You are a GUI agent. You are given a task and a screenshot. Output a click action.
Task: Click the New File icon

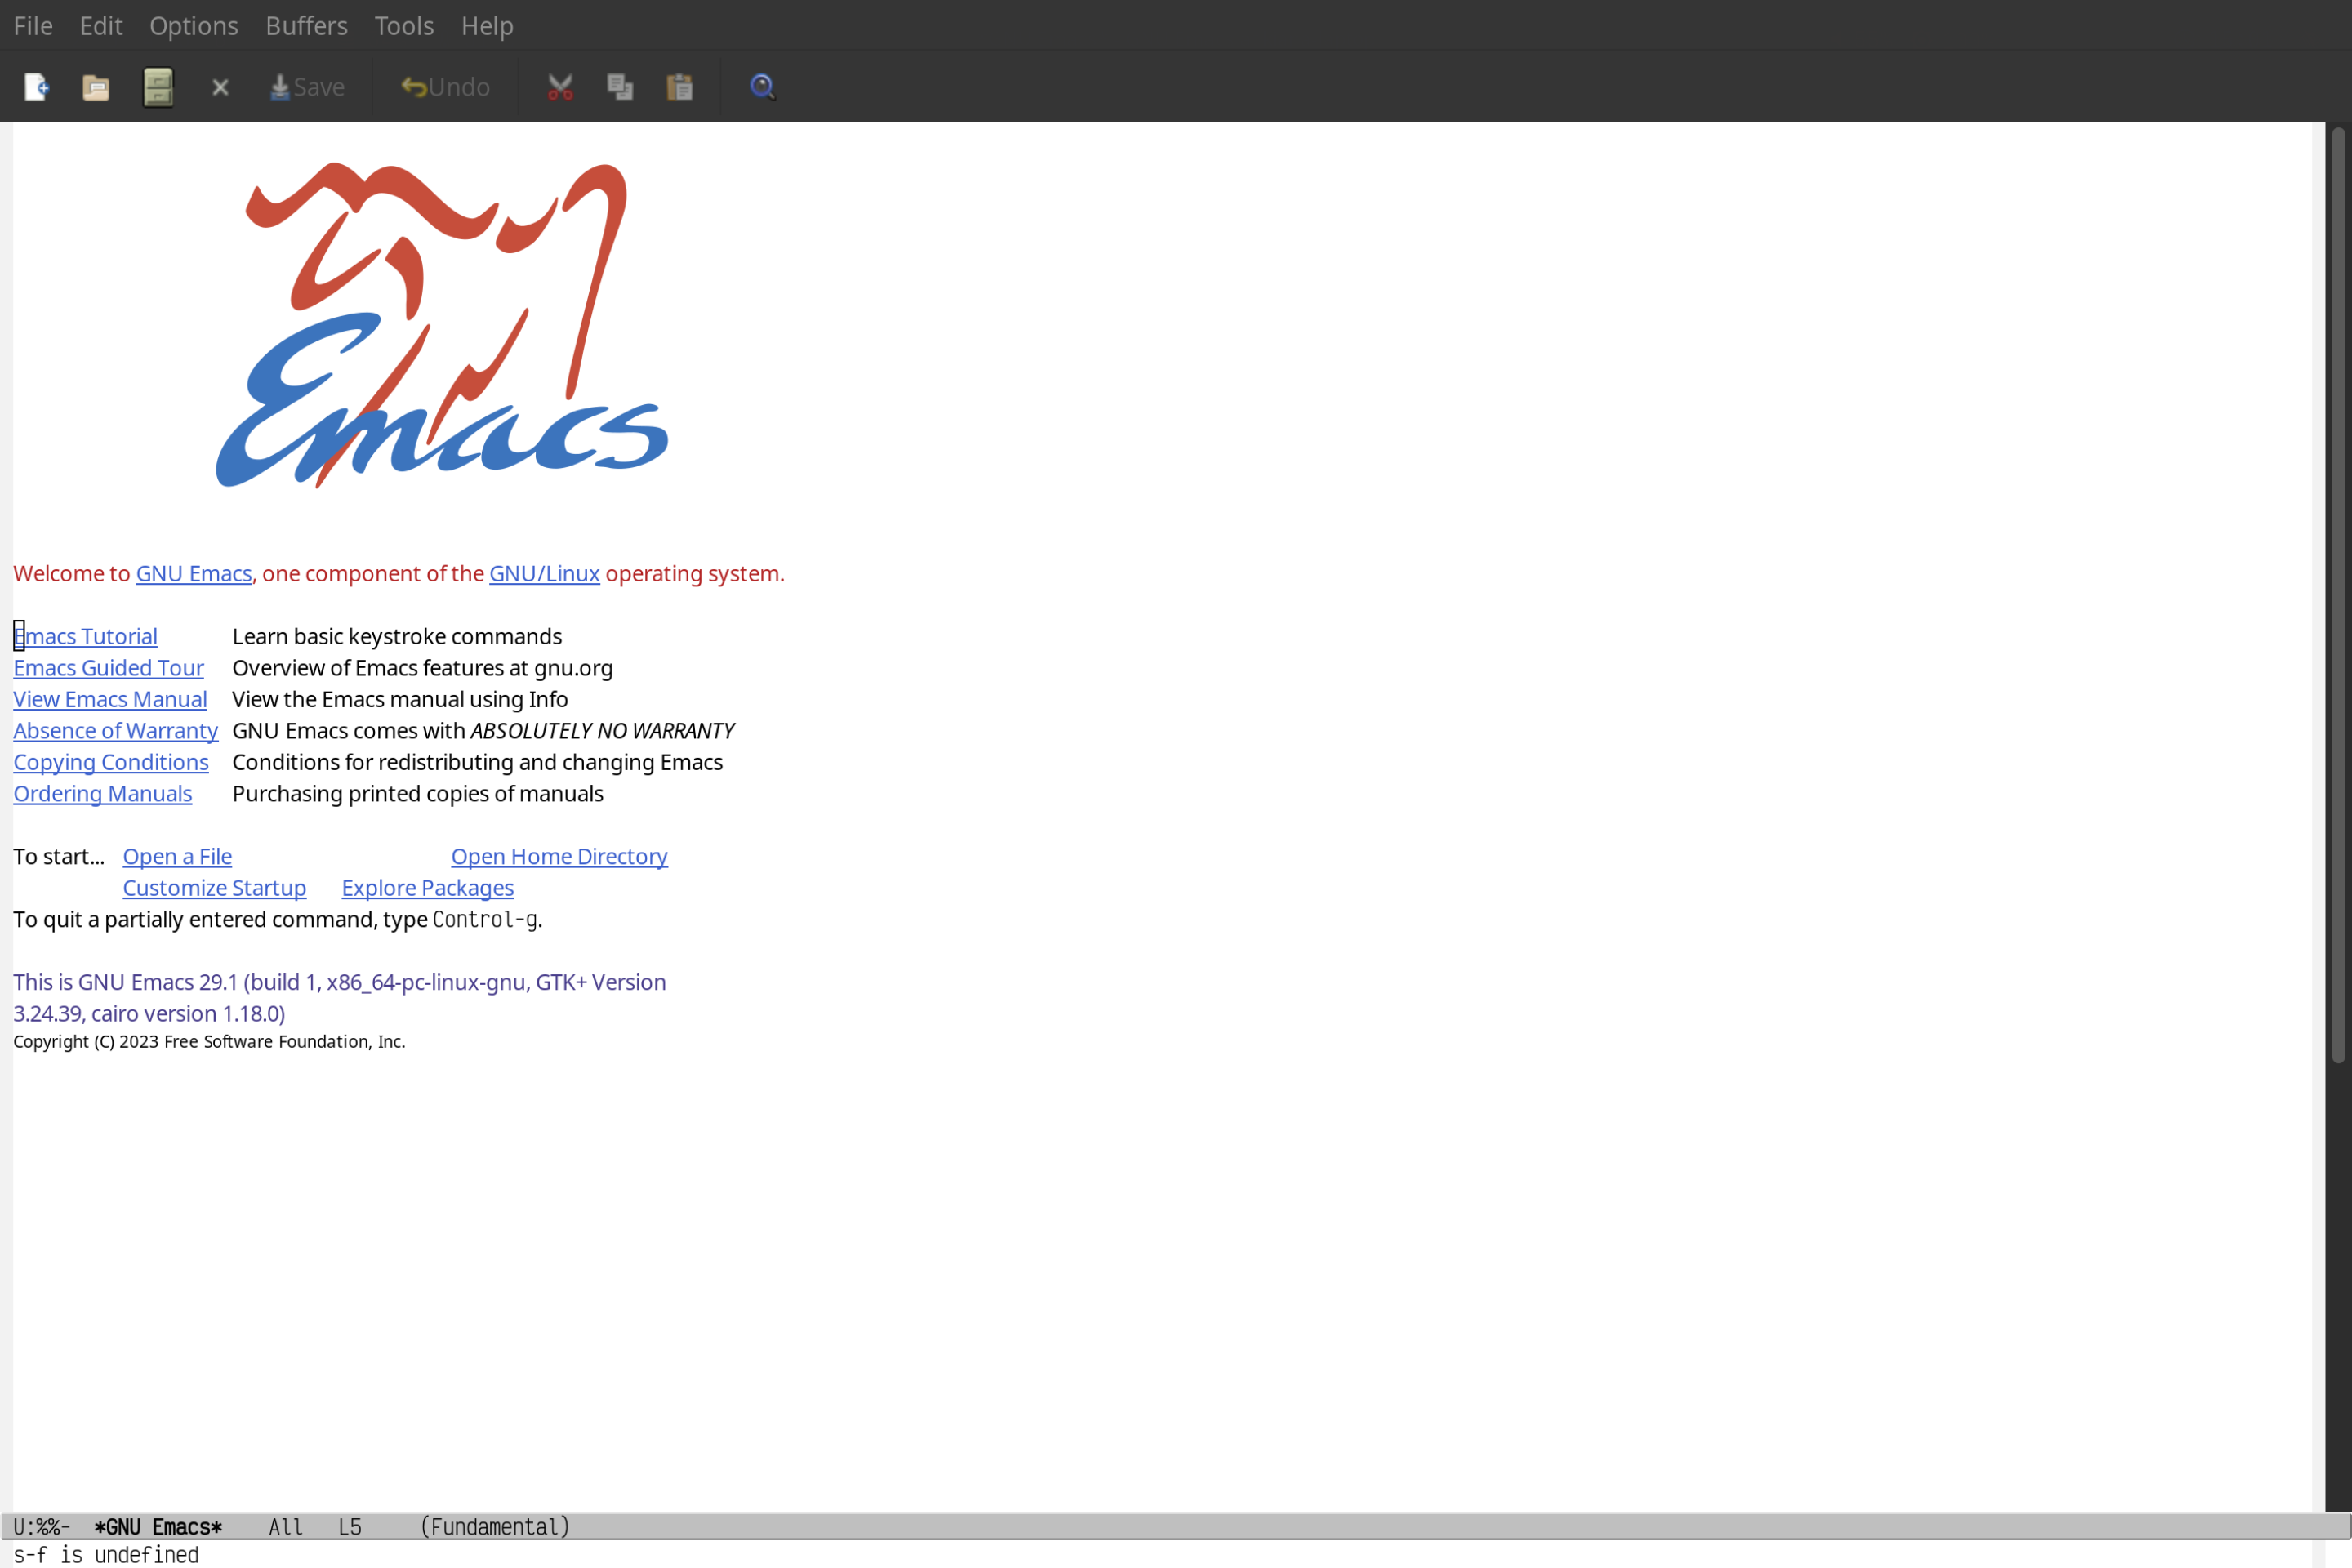coord(37,86)
